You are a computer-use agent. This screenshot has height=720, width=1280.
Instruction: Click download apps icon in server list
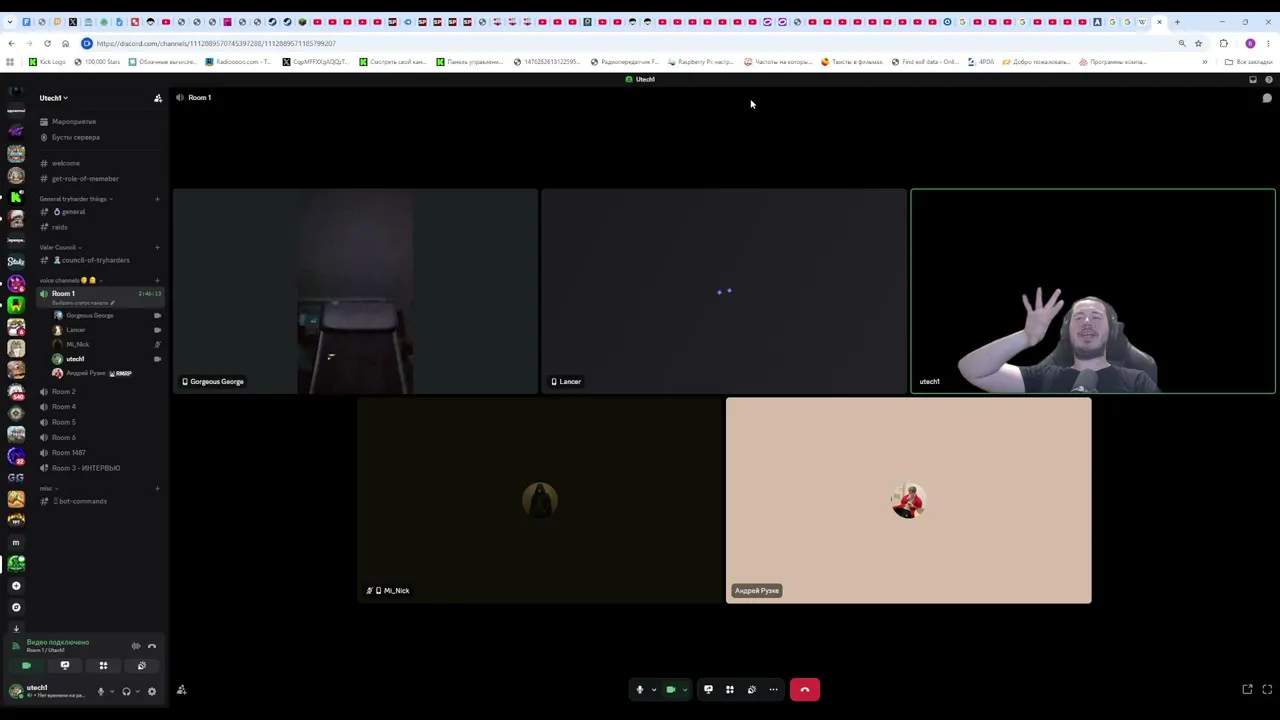tap(16, 628)
